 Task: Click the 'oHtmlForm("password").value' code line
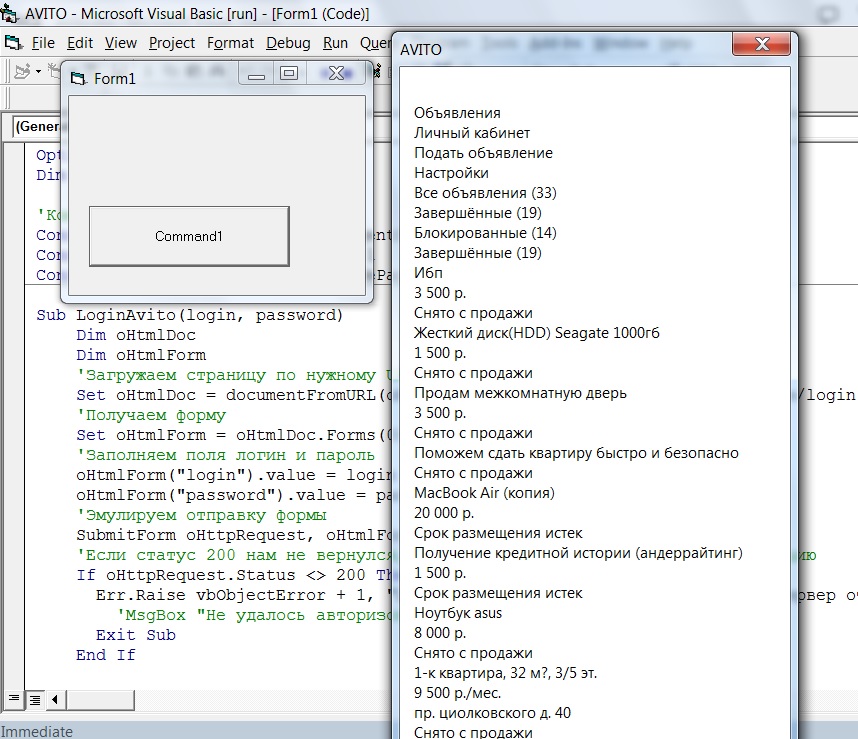click(234, 495)
